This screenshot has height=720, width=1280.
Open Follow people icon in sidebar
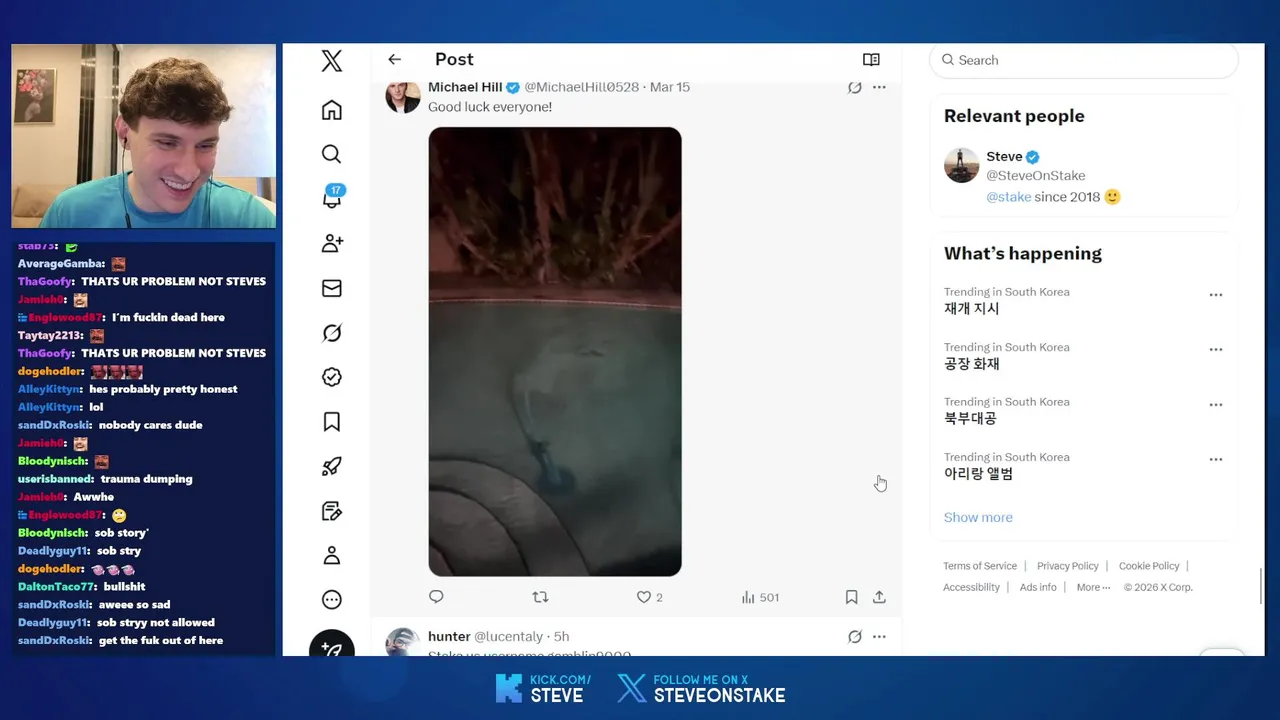332,243
